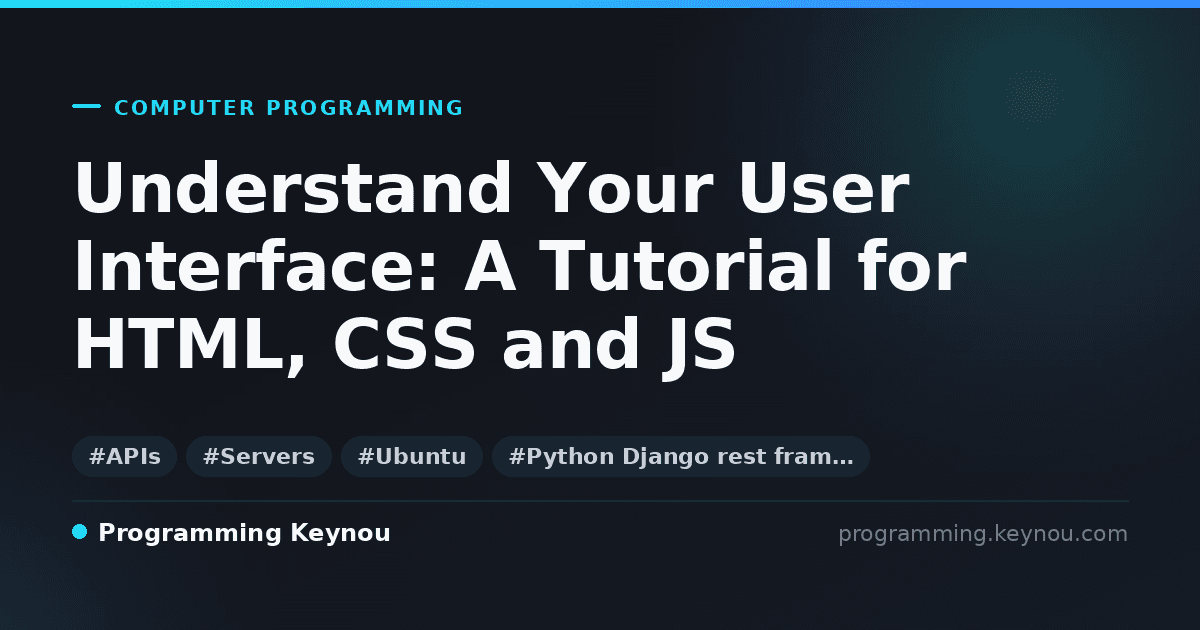Open the programming.keynou.com link
1200x630 pixels.
(x=983, y=534)
